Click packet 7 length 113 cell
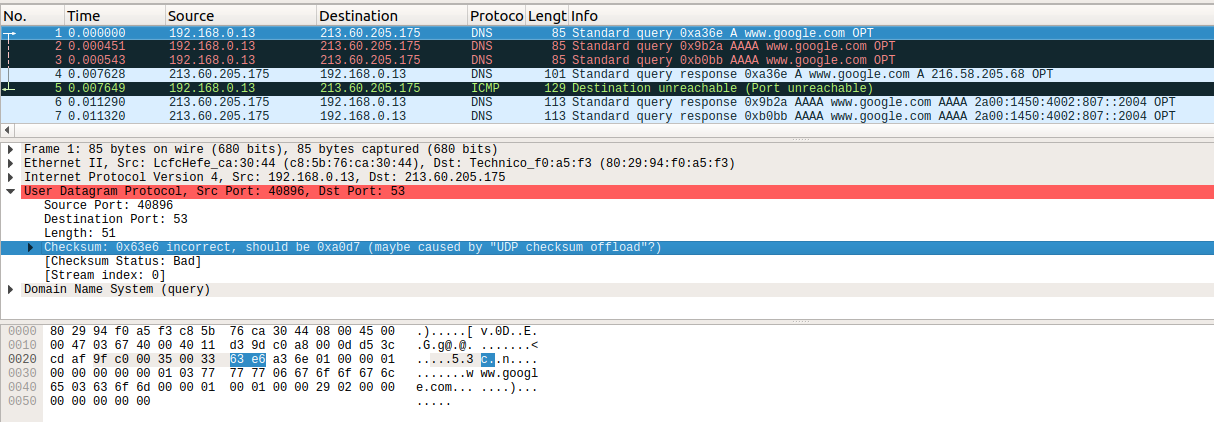This screenshot has width=1214, height=422. click(555, 116)
